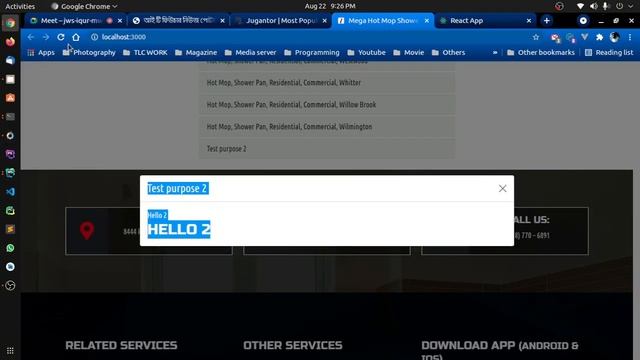Image resolution: width=640 pixels, height=360 pixels.
Task: Open the clock showing Aug 22 9:26 PM
Action: [330, 6]
